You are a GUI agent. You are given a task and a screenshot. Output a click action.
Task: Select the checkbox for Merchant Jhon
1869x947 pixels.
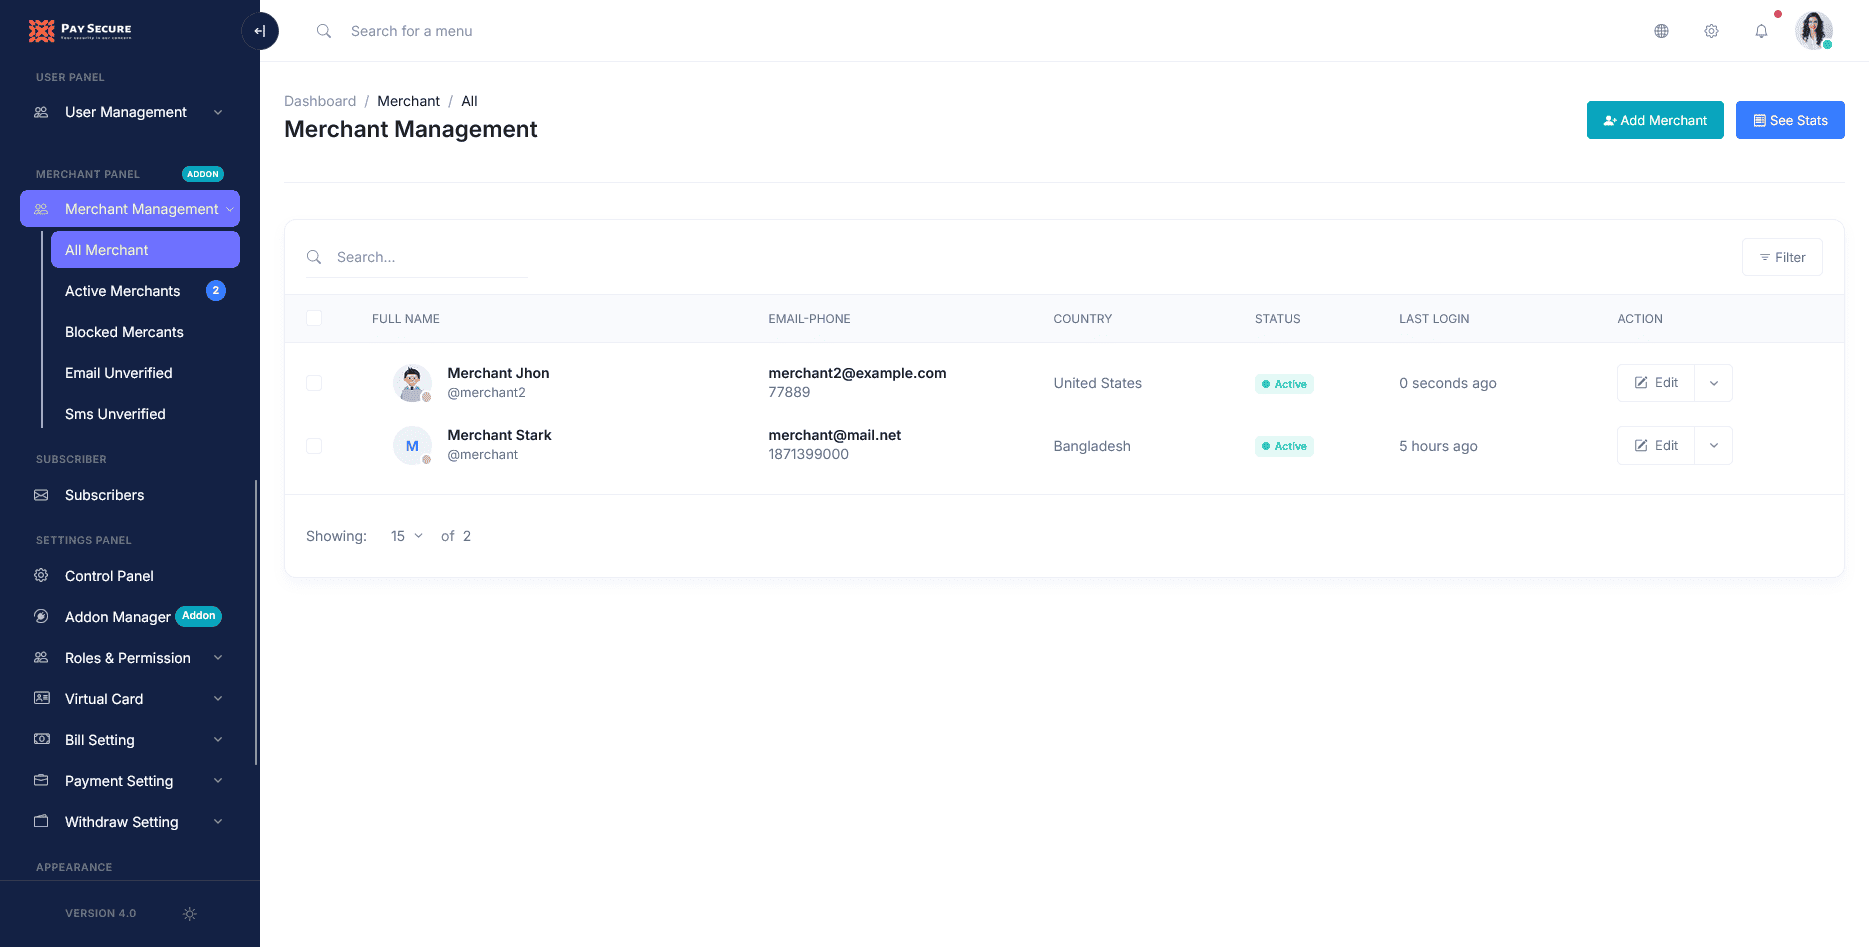(314, 382)
